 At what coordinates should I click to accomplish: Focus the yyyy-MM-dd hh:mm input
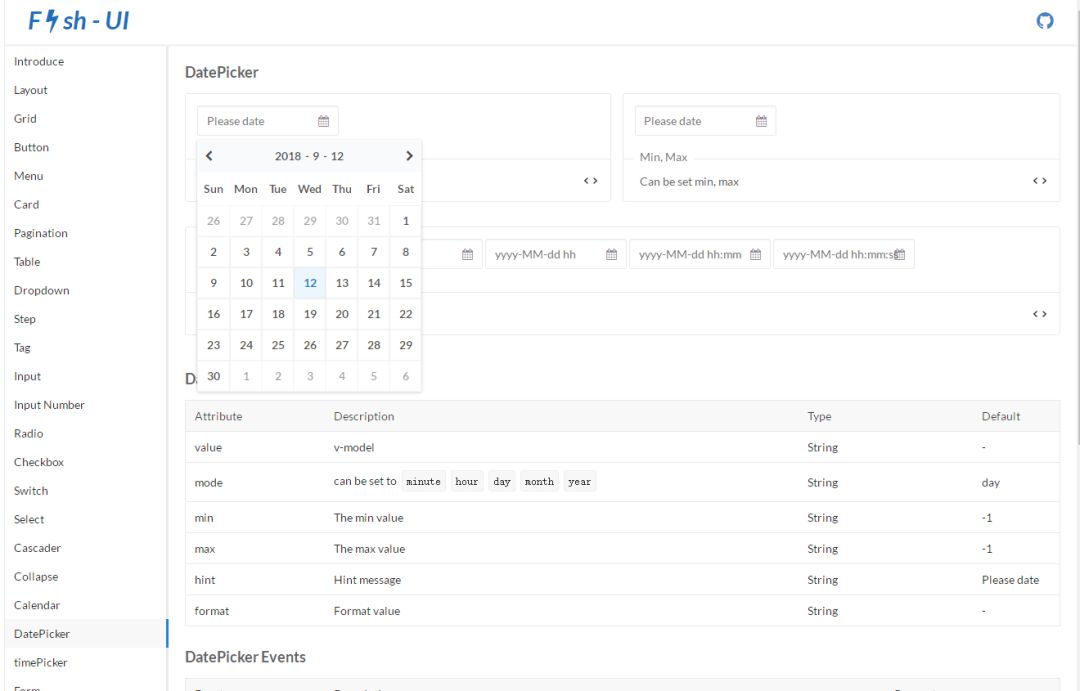699,254
